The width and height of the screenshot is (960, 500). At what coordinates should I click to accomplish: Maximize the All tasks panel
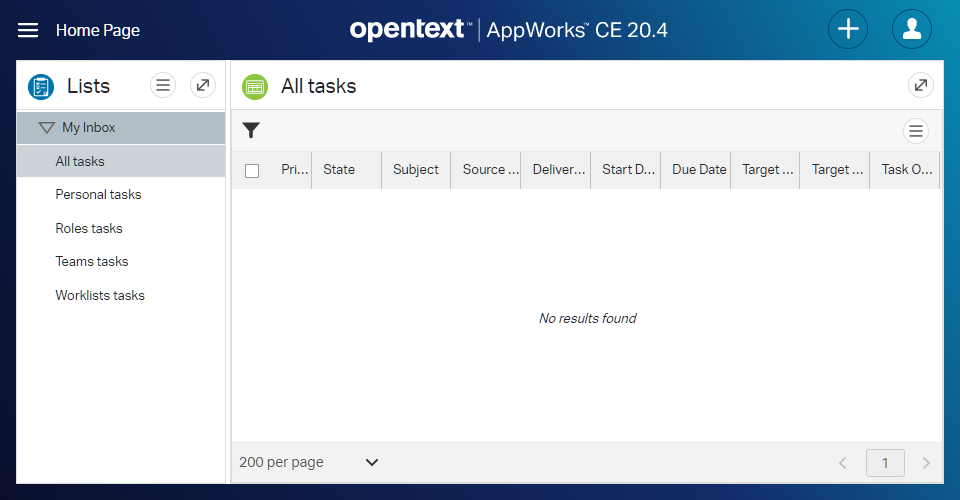[921, 85]
